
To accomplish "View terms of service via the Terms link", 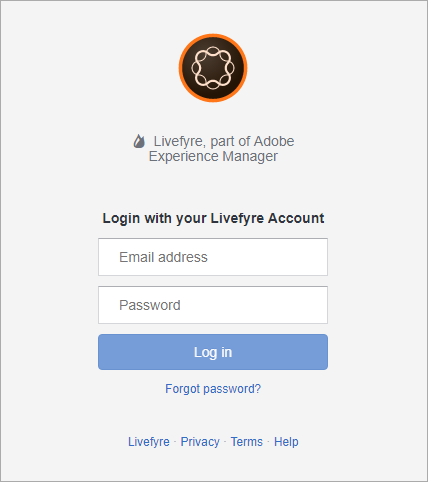I will (x=247, y=442).
